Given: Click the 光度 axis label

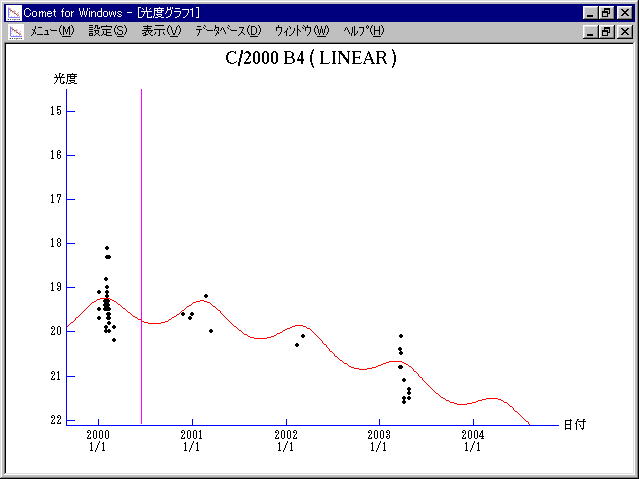Looking at the screenshot, I should pos(65,79).
